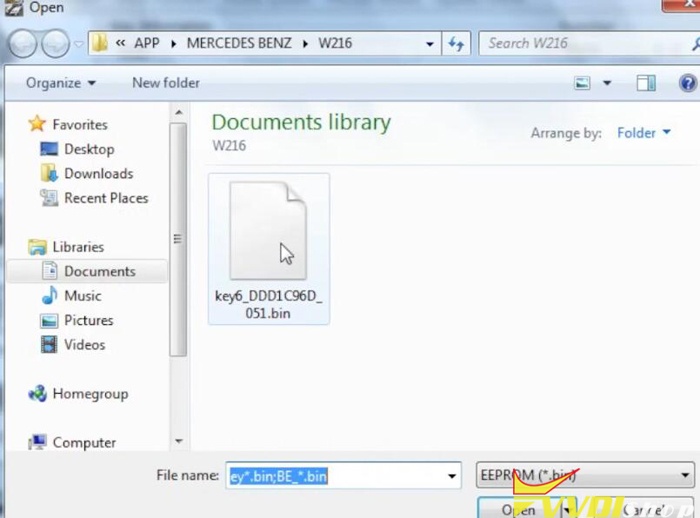The height and width of the screenshot is (518, 700).
Task: Click the navigation pane scroll down arrow
Action: pos(179,441)
